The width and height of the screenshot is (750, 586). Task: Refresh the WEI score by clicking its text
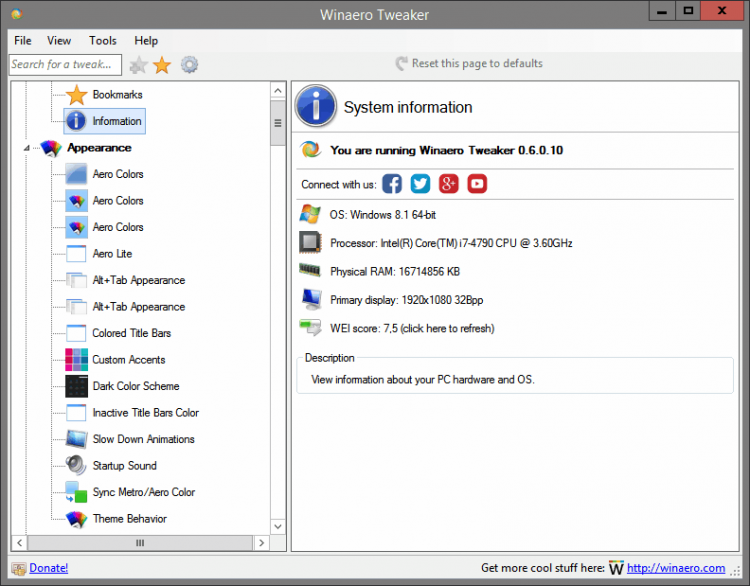pyautogui.click(x=412, y=329)
